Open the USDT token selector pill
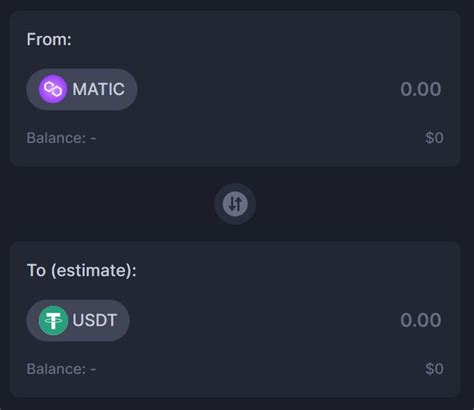 click(x=78, y=320)
